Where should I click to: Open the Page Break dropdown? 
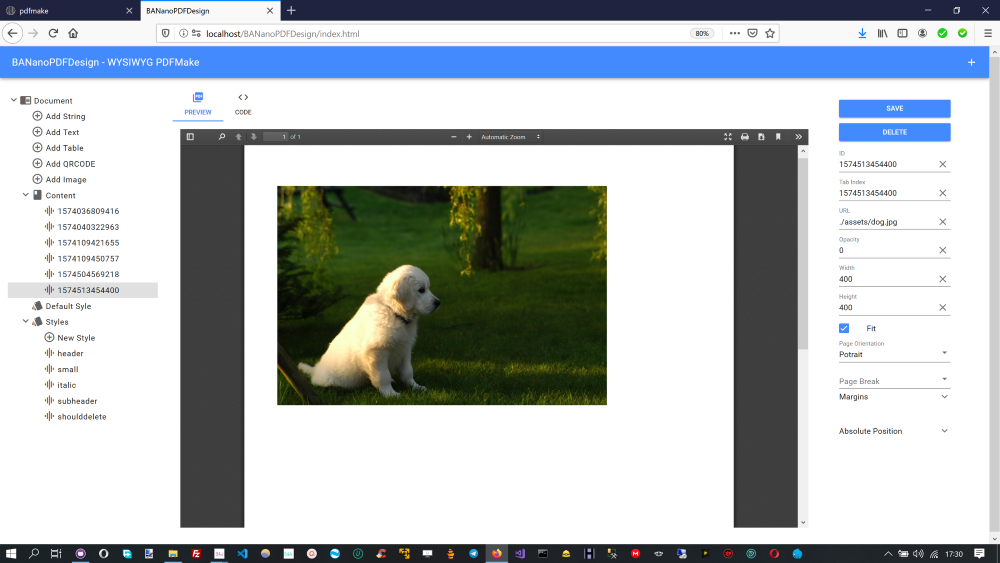pyautogui.click(x=894, y=381)
